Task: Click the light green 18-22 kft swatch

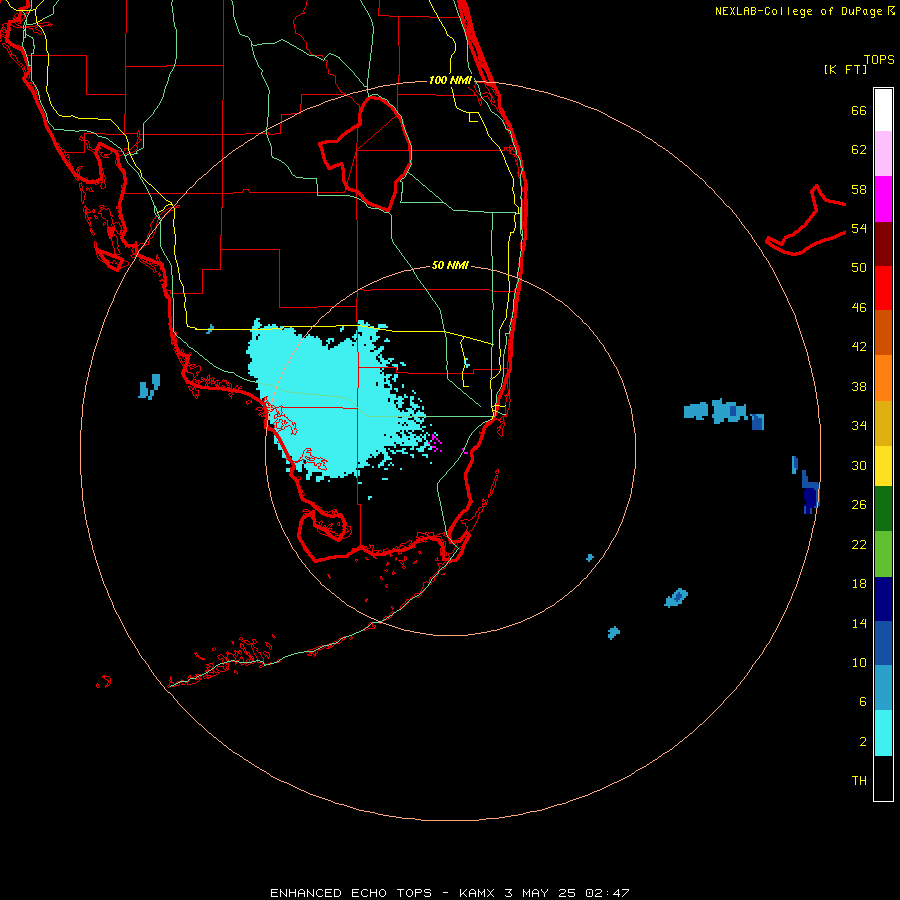Action: tap(883, 554)
